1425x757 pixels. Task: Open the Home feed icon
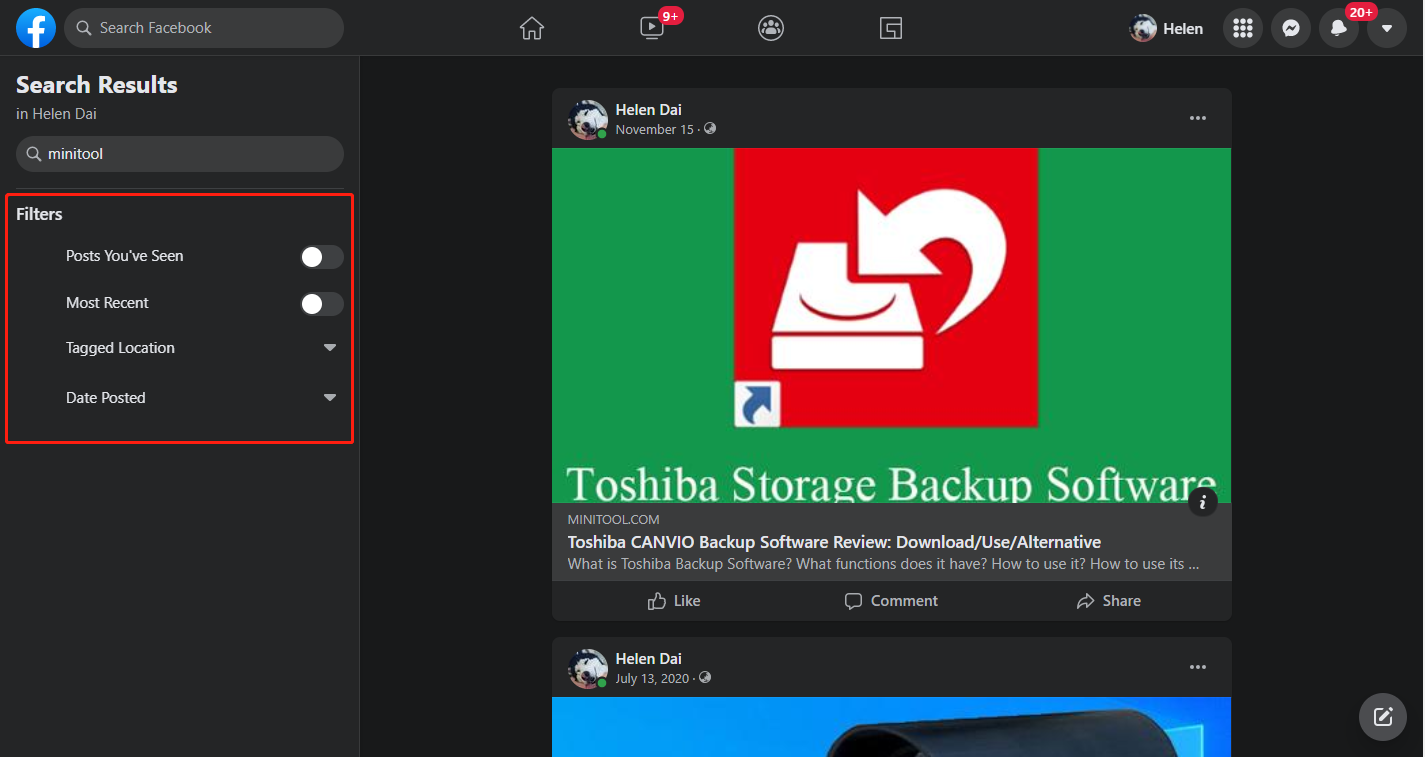click(532, 28)
